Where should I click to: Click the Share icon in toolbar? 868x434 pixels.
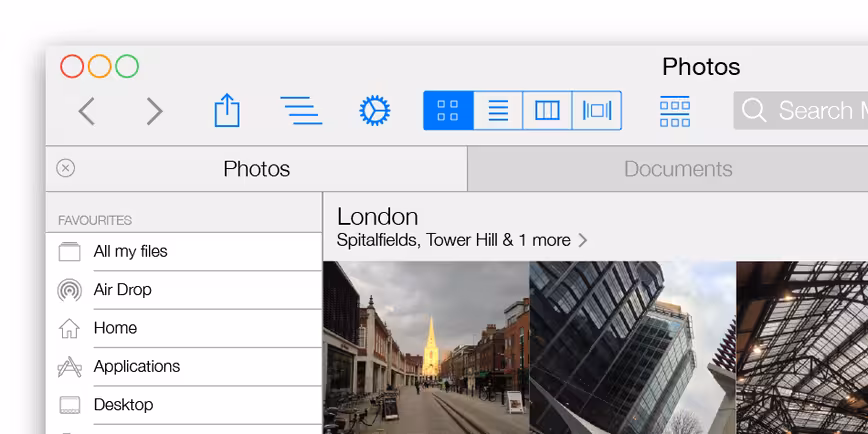(227, 110)
